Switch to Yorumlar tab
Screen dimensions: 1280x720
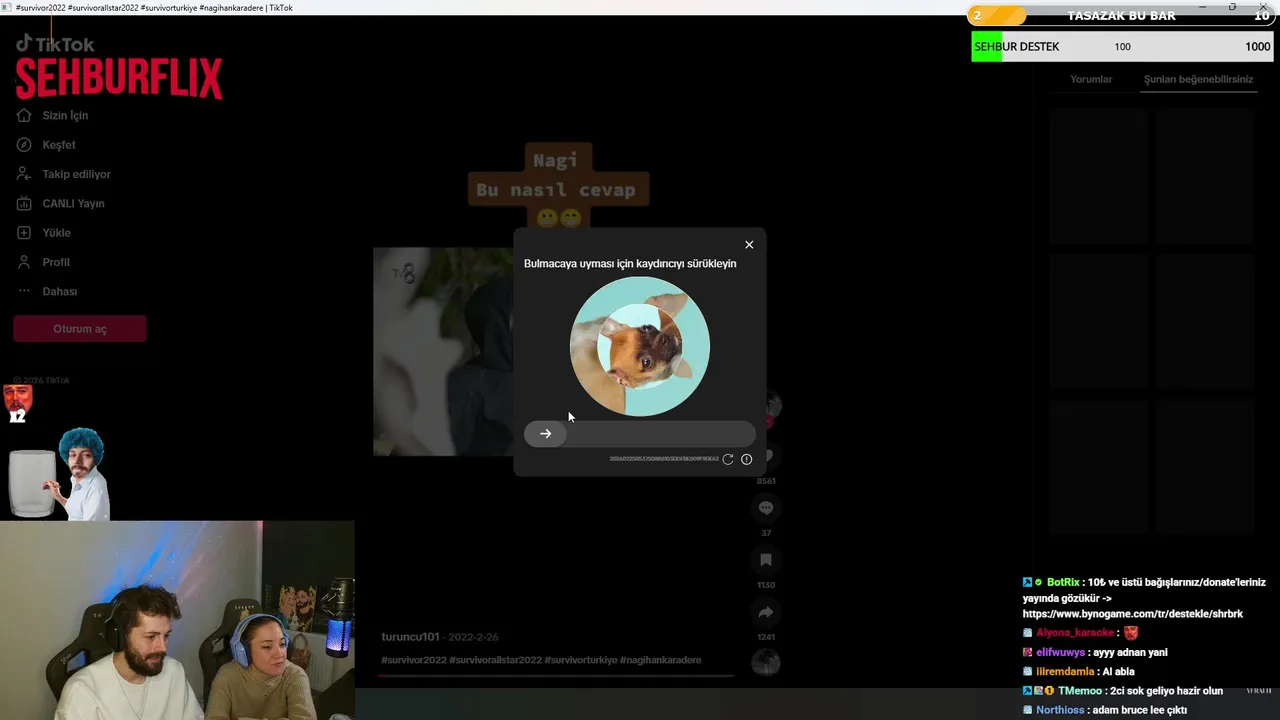[x=1091, y=79]
